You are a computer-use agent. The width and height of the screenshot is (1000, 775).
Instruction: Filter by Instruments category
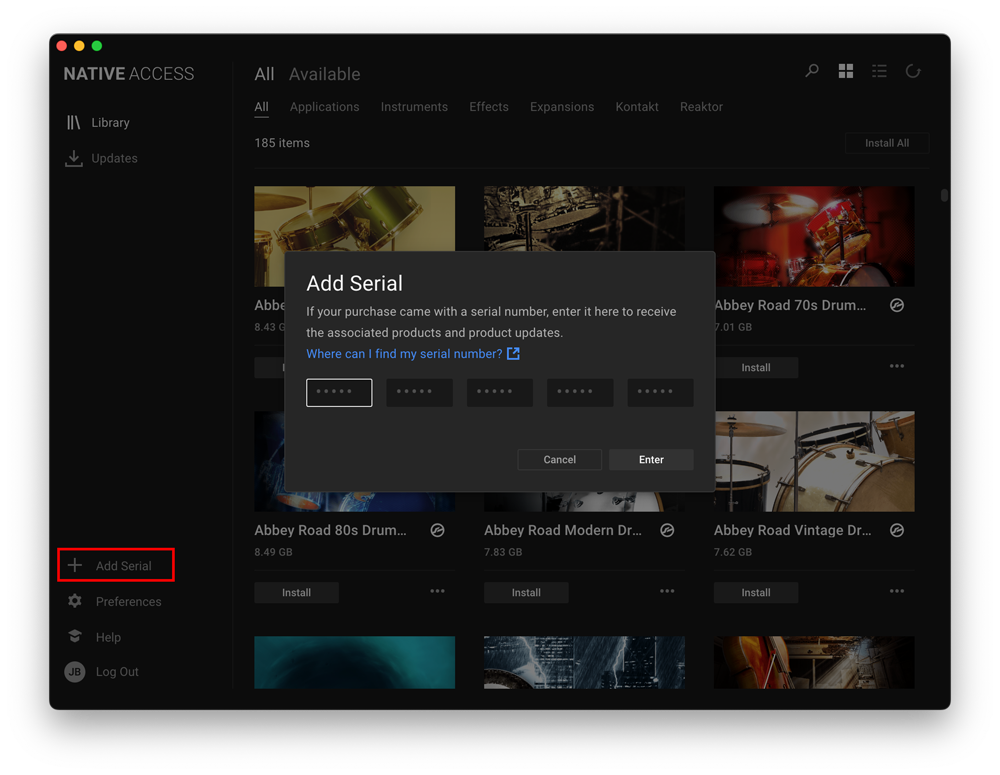[x=415, y=107]
